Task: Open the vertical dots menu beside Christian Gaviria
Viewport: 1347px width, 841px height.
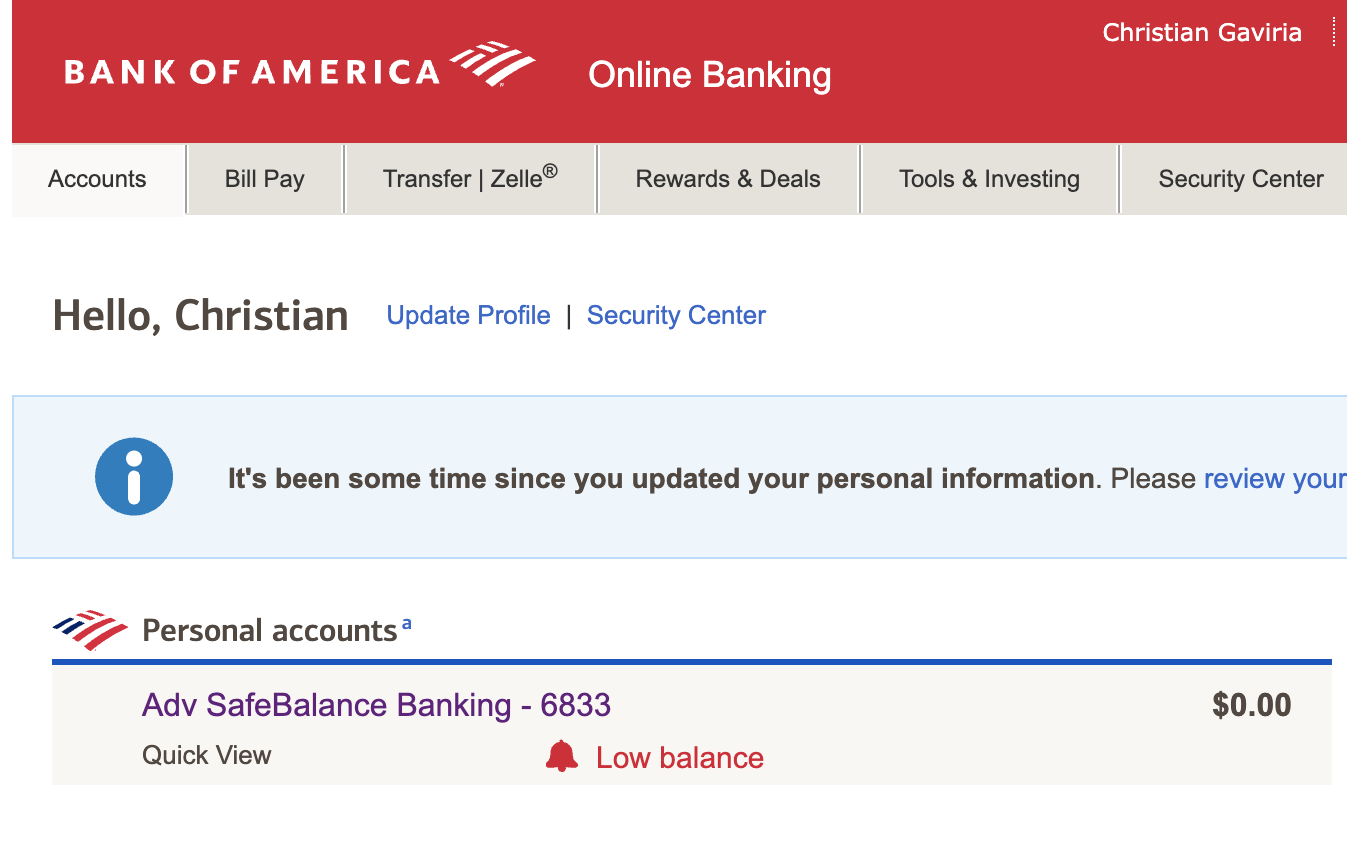Action: 1334,32
